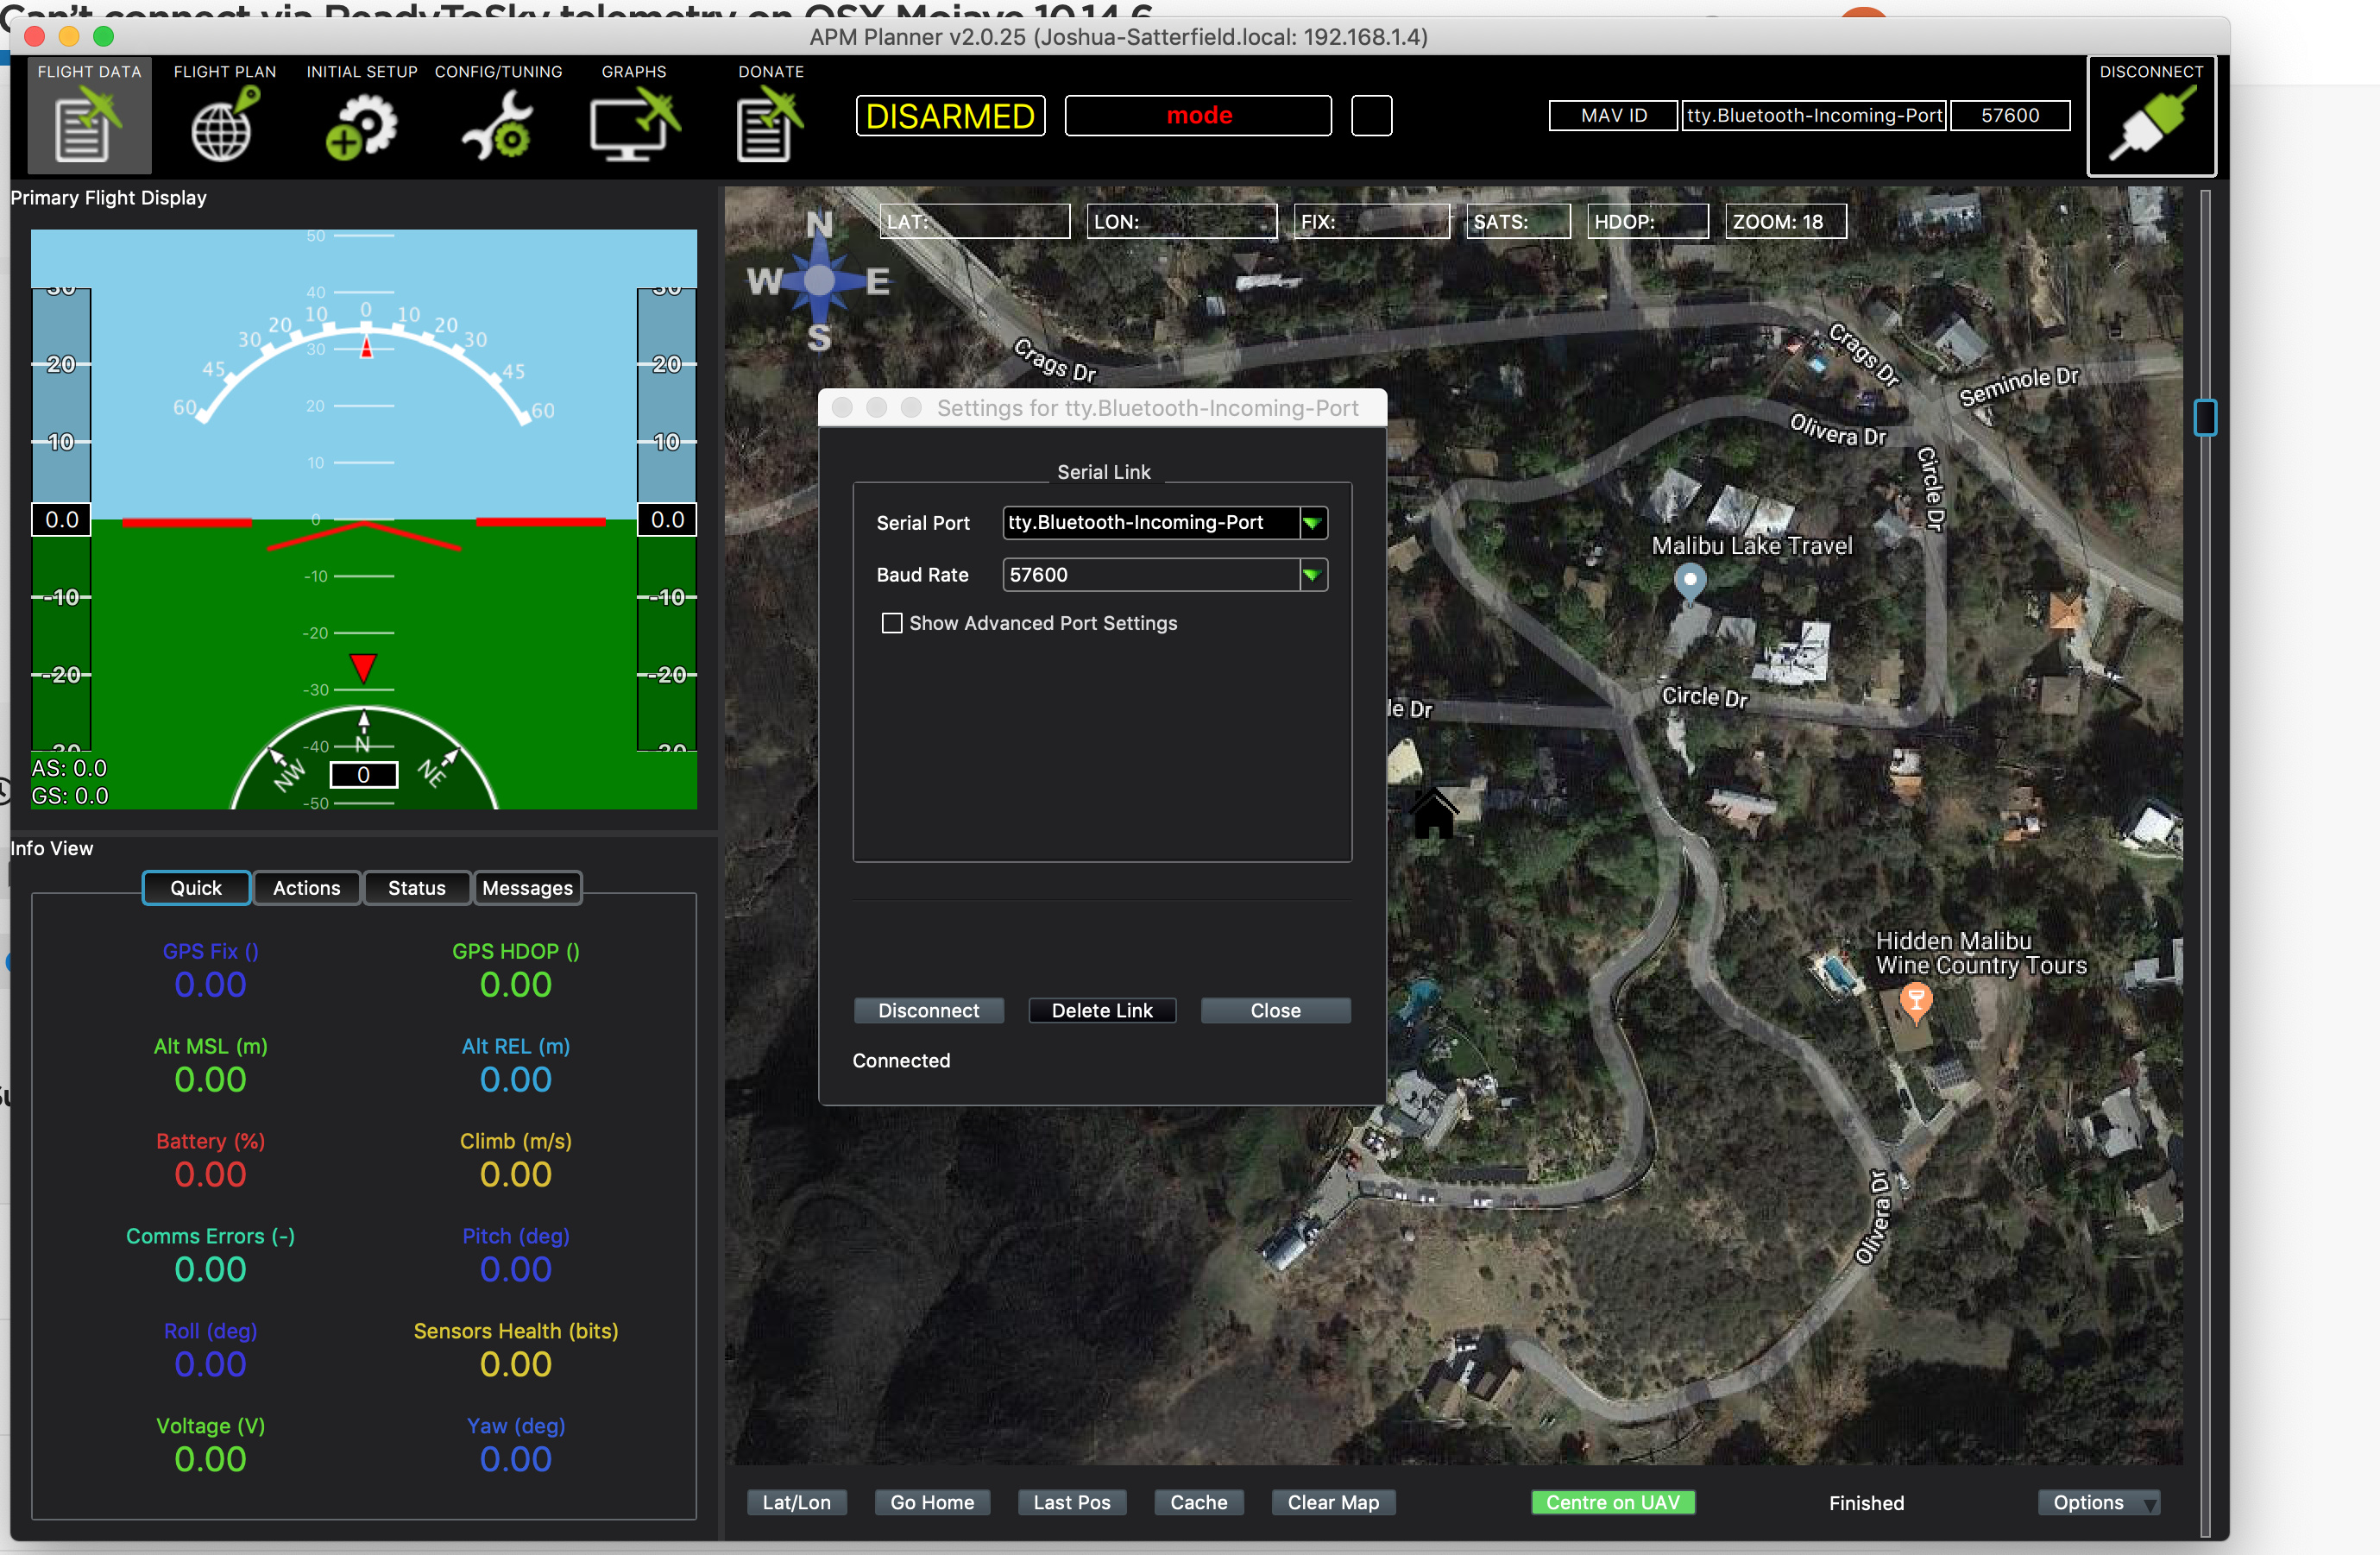
Task: Click the Clear Map button
Action: 1333,1502
